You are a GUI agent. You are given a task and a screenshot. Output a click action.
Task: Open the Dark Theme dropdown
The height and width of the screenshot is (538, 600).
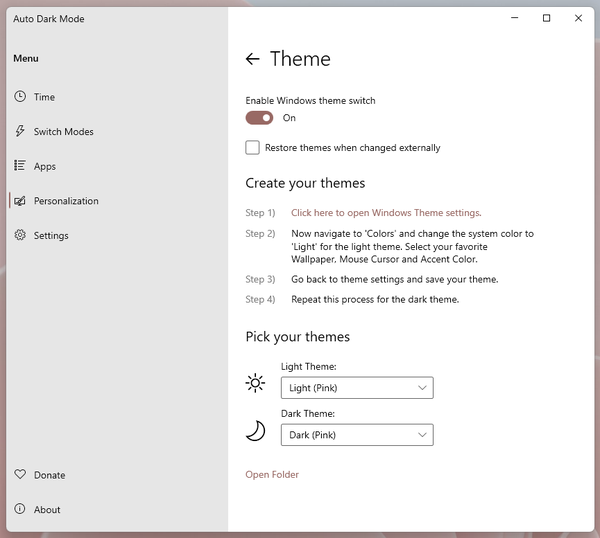coord(357,435)
